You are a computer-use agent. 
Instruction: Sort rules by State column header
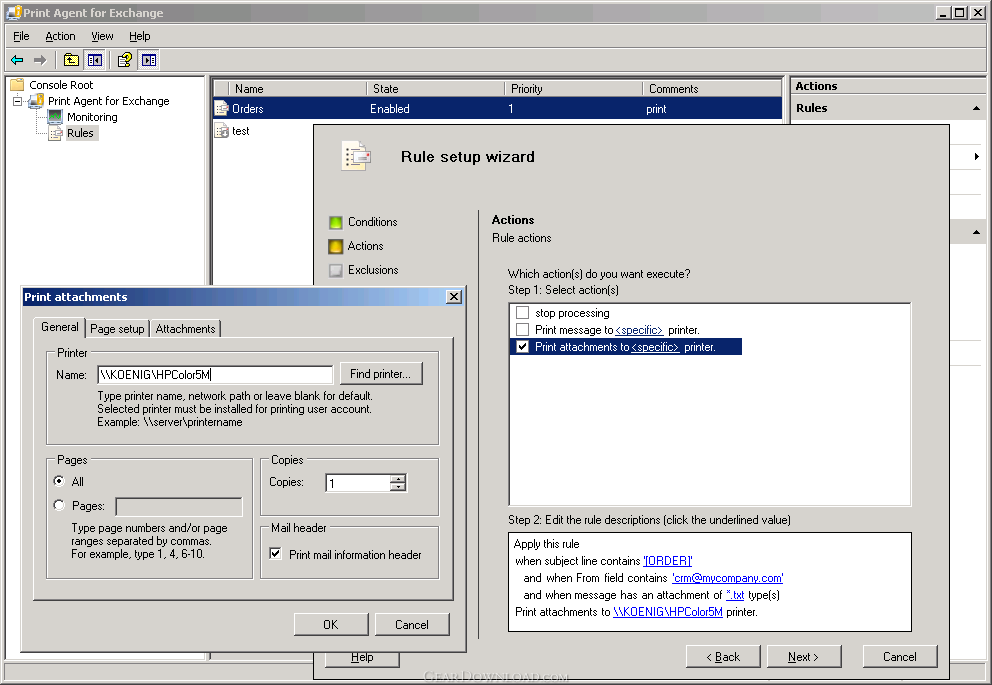(435, 89)
